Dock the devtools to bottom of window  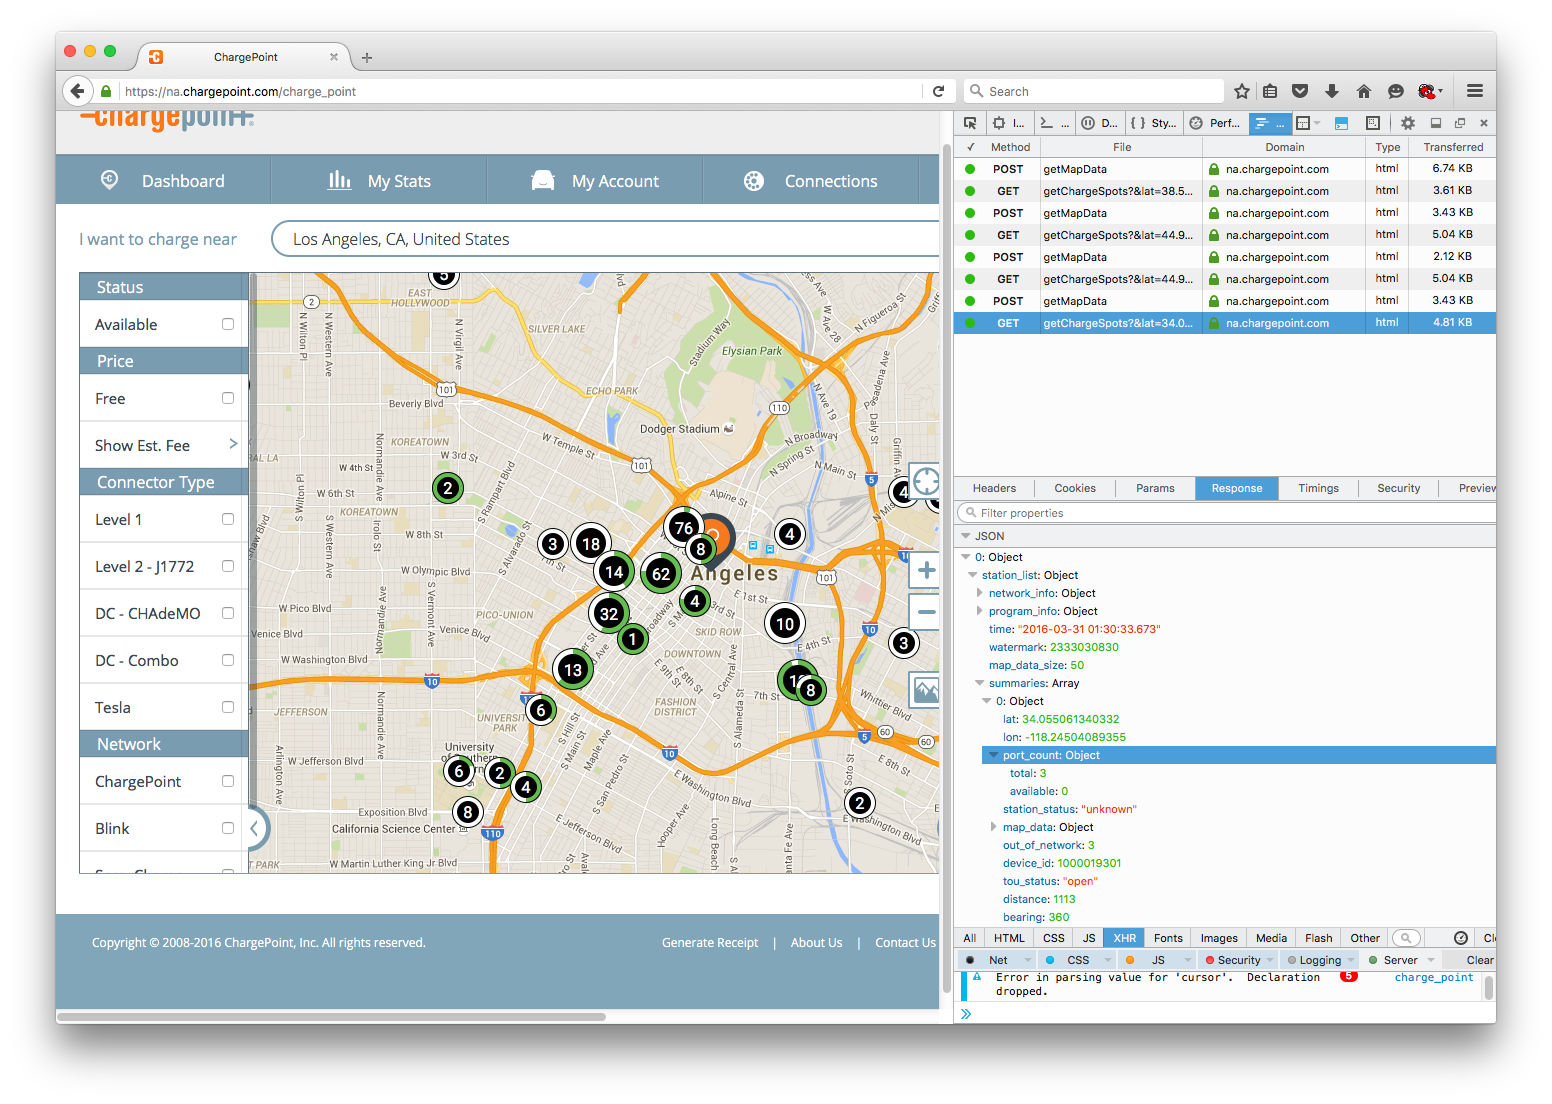pyautogui.click(x=1436, y=123)
